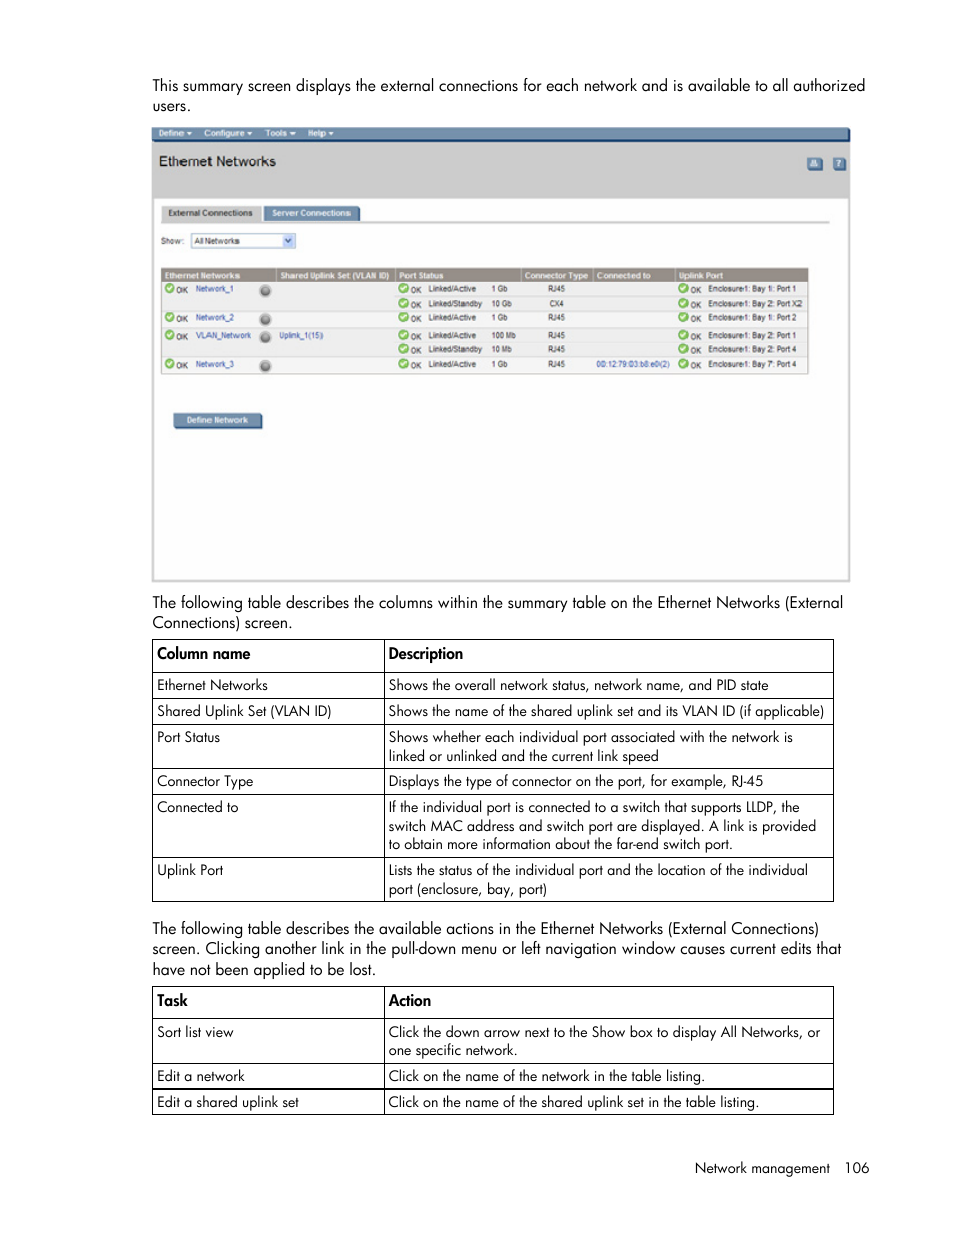Screen dimensions: 954x1235
Task: Click uplink OK icon for Bay 1: Port 2
Action: click(x=683, y=318)
